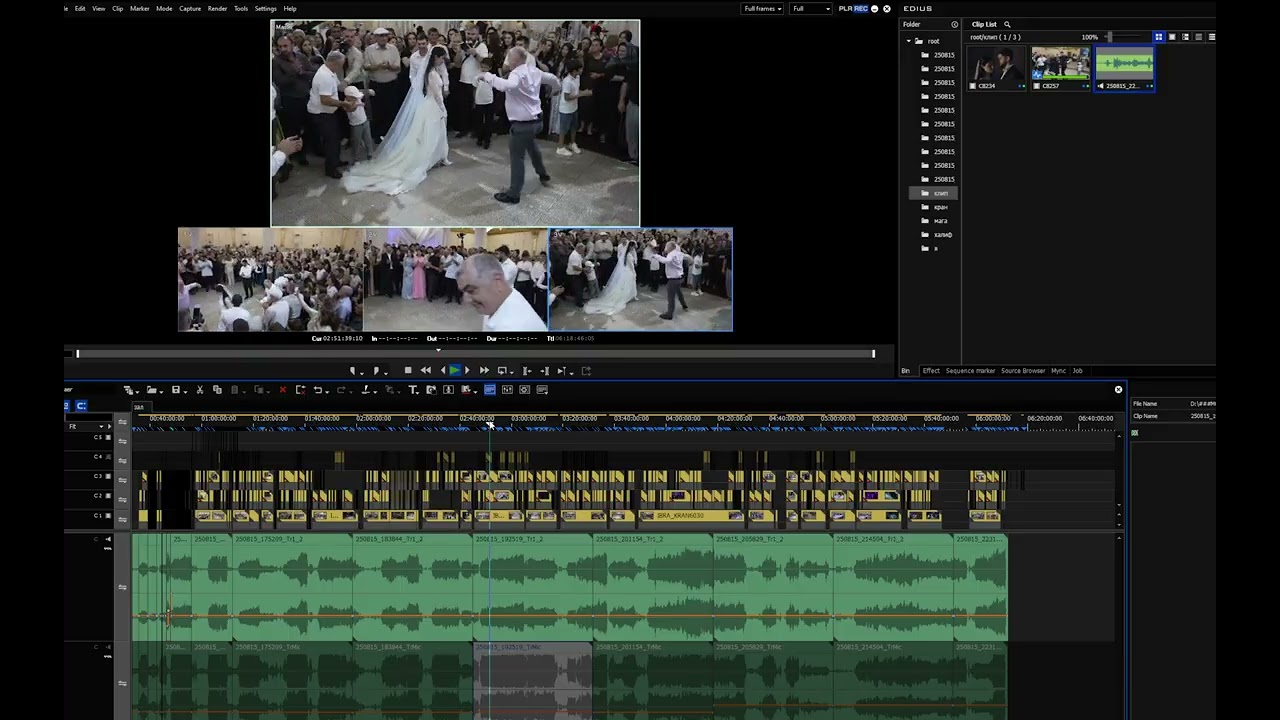Toggle the highlighted multicam mode icon in the timeline toolbar
1280x720 pixels.
point(489,390)
